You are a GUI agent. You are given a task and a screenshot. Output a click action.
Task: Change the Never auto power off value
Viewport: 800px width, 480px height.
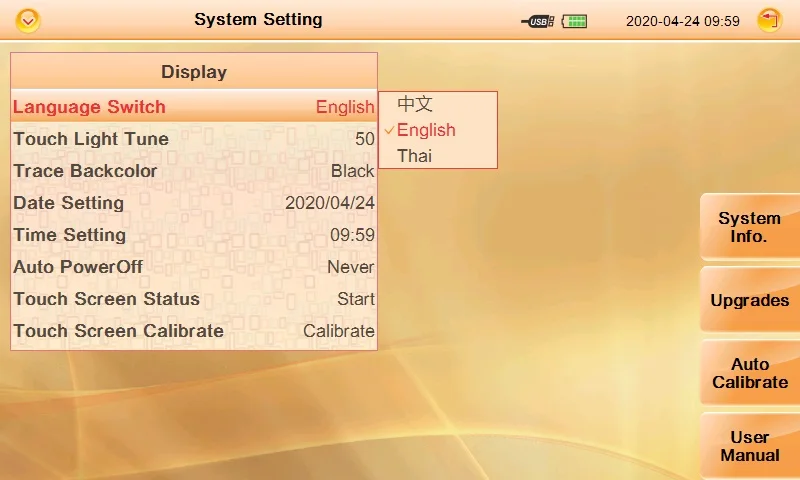pos(351,267)
